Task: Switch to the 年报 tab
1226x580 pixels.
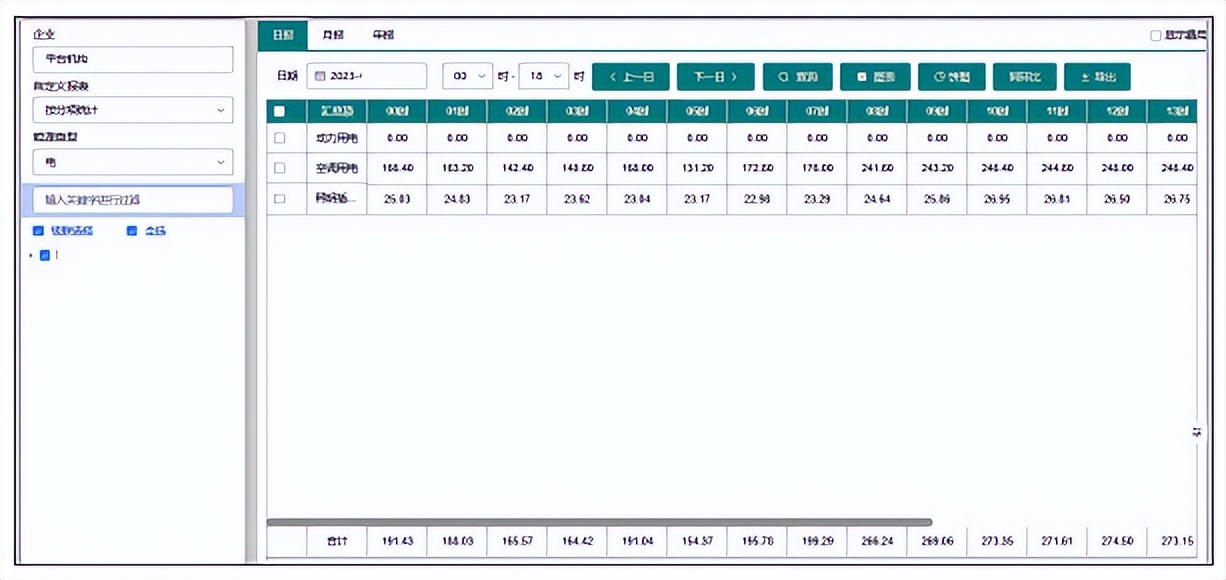Action: tap(383, 35)
